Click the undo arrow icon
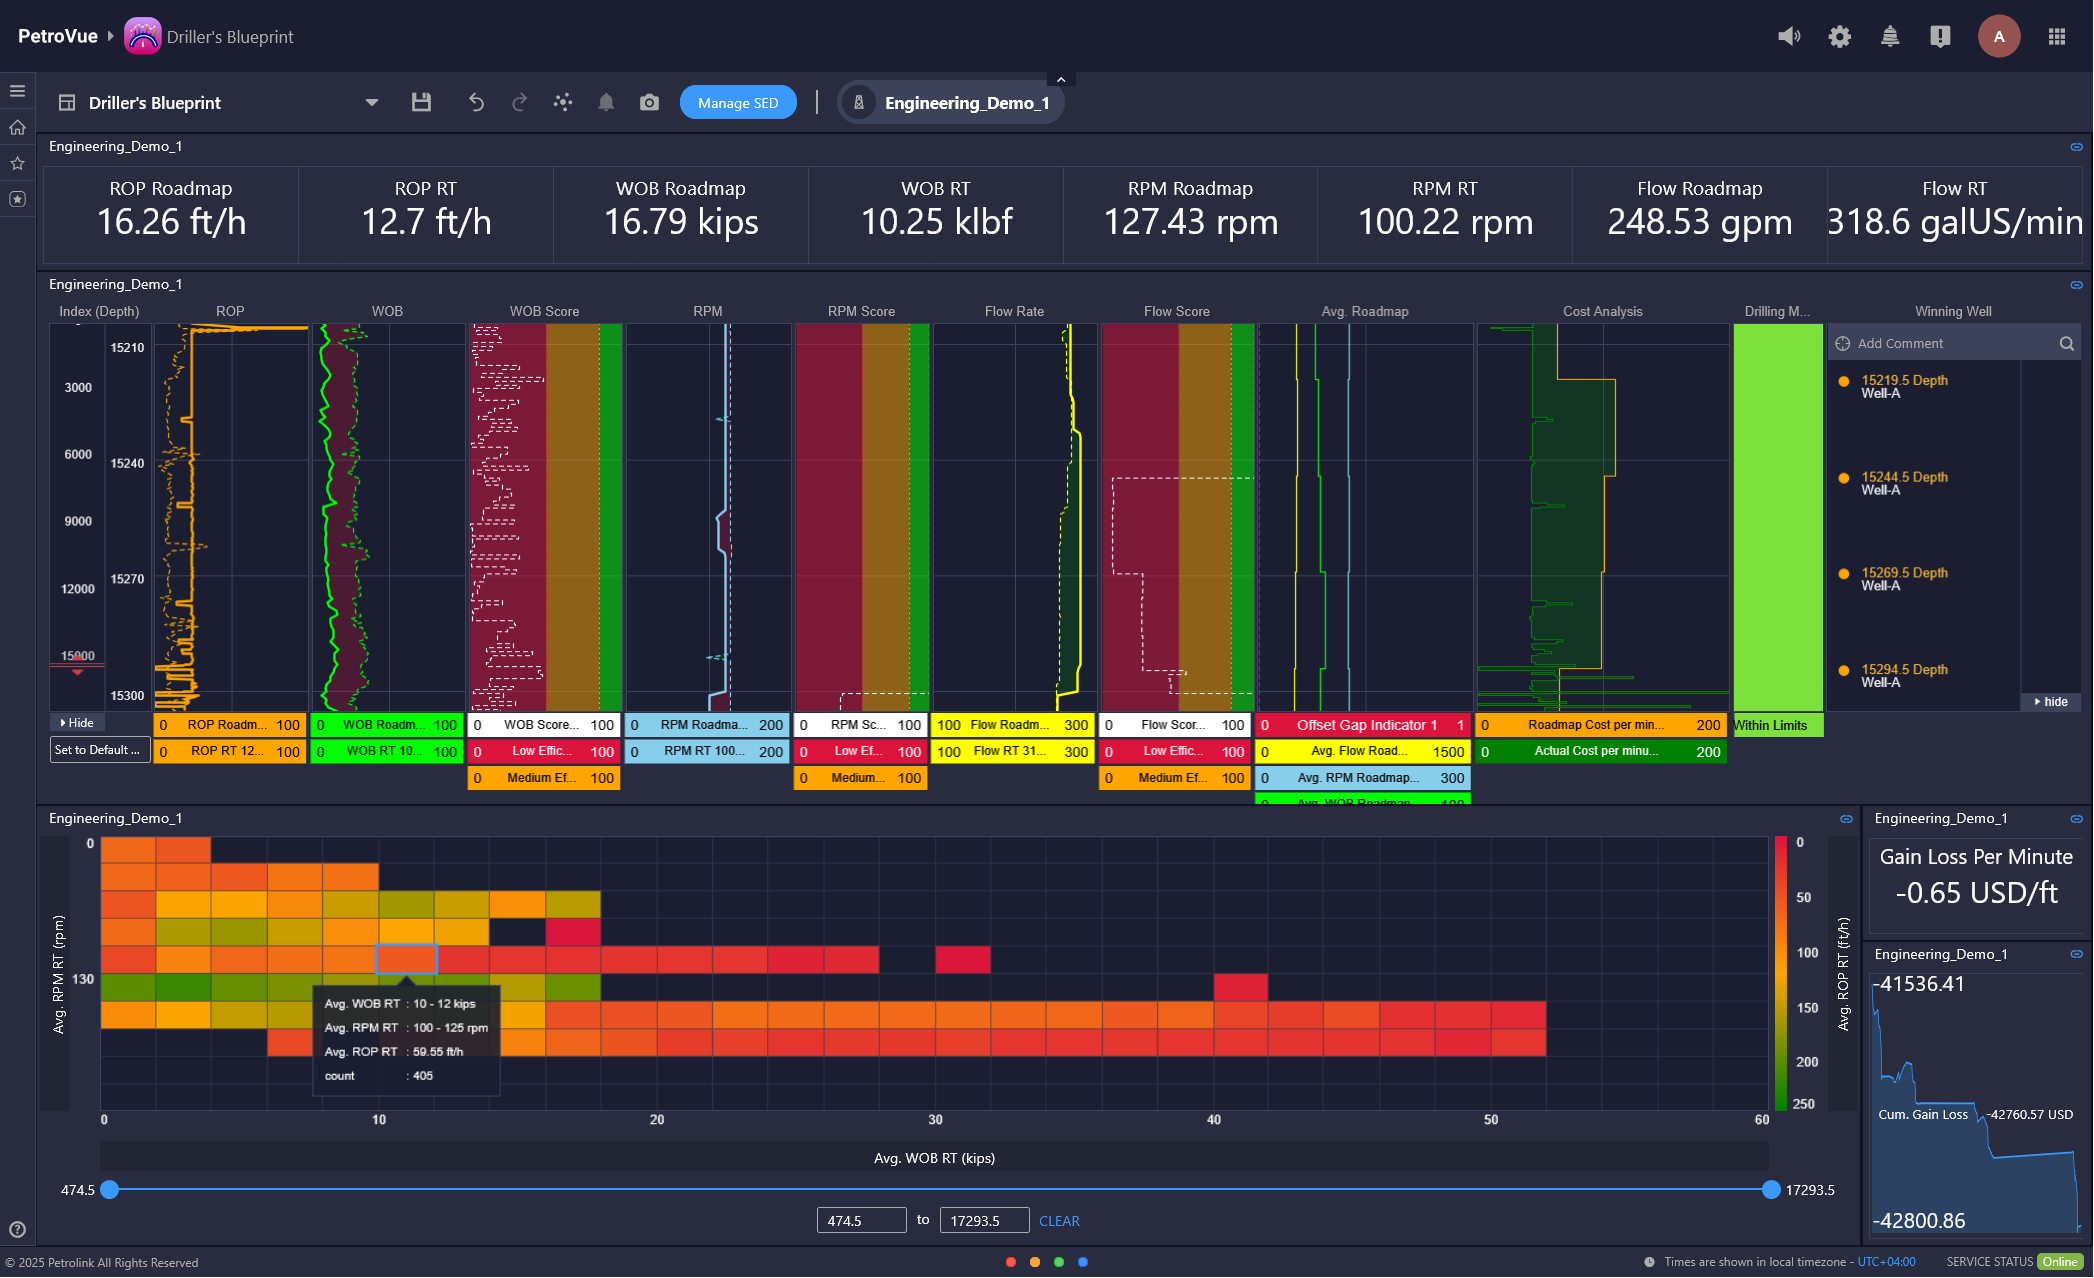This screenshot has height=1278, width=2094. [476, 102]
